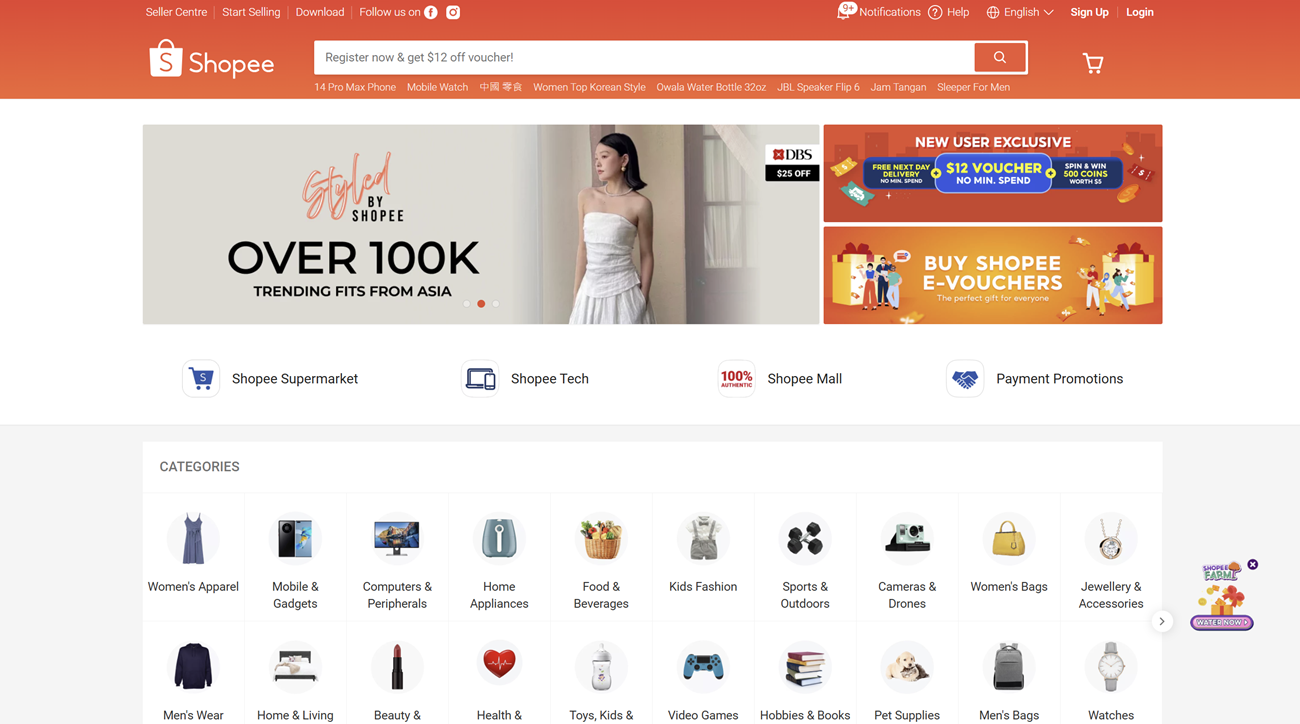Search suggestion Mobile Watch

(x=437, y=87)
